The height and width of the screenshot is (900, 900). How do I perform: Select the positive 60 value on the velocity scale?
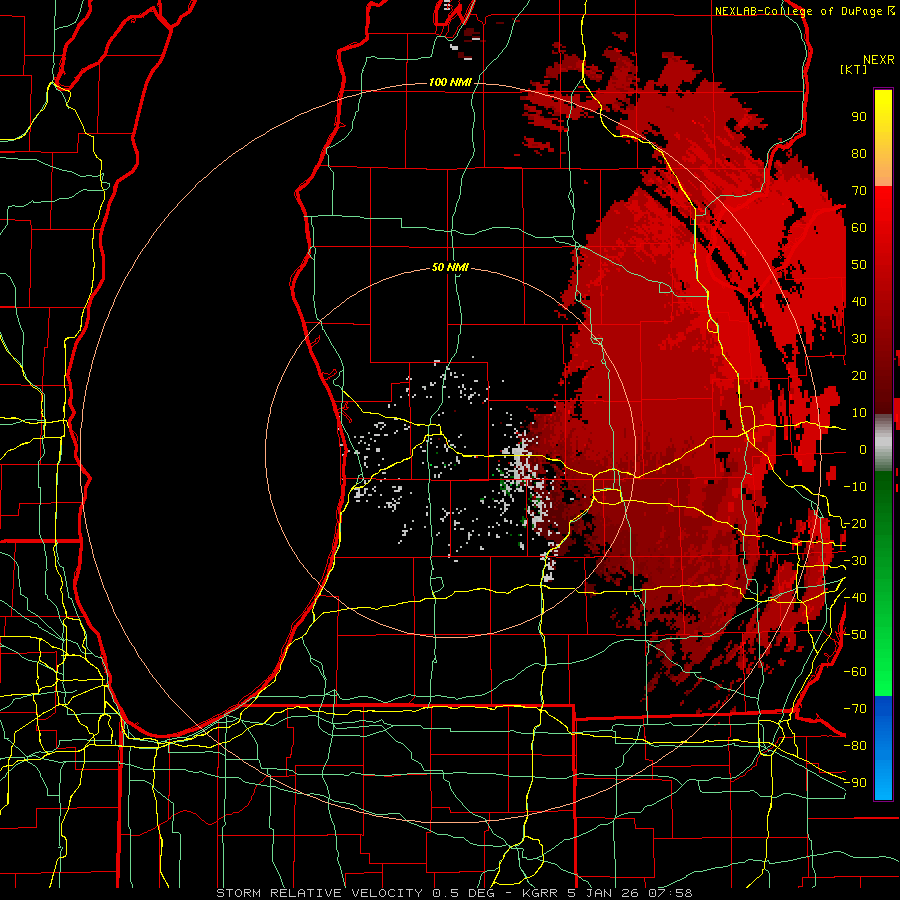coord(859,227)
